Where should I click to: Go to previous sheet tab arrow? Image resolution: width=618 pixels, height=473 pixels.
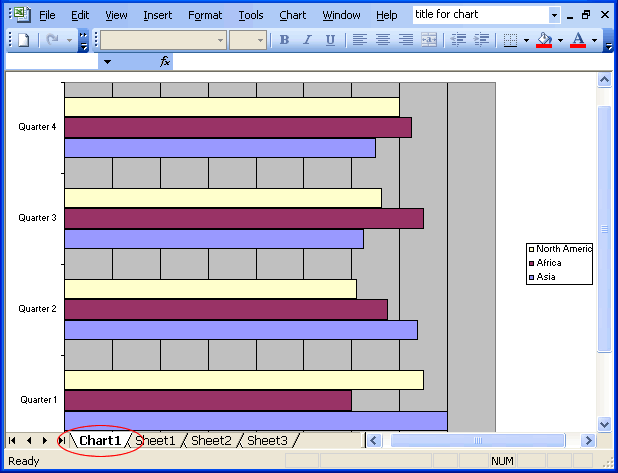29,441
